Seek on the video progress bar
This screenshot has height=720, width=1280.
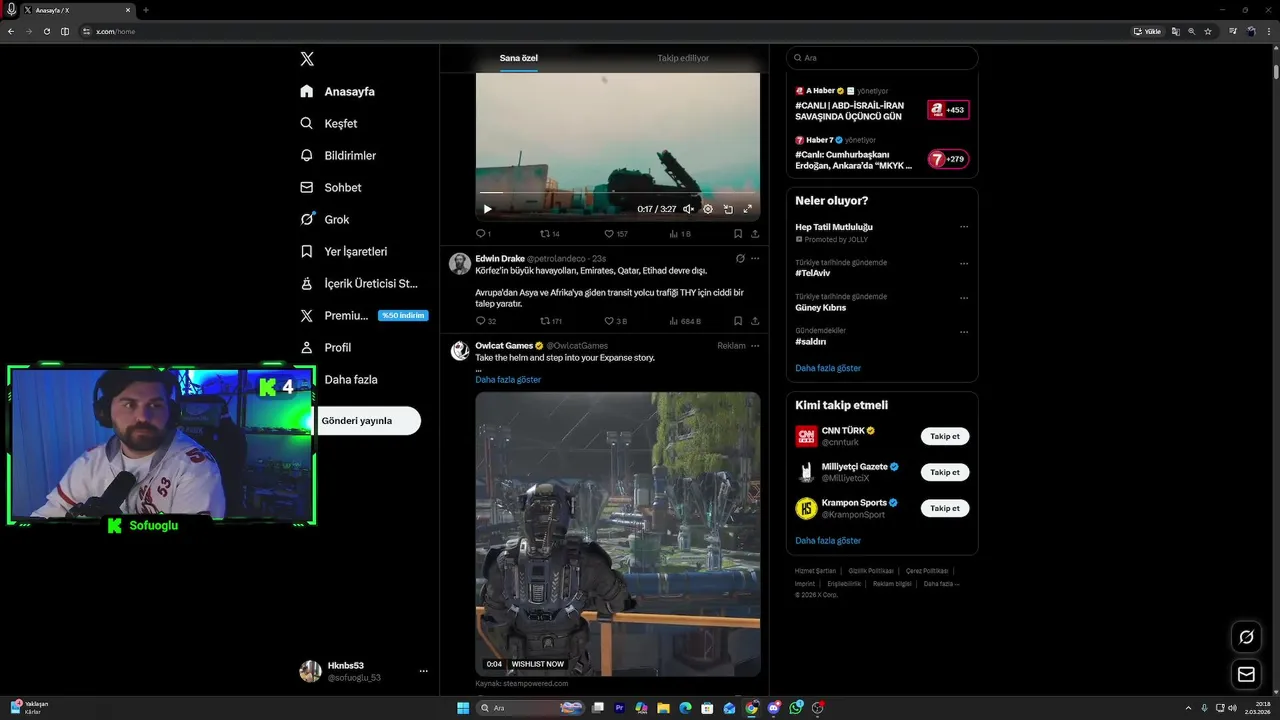[617, 192]
